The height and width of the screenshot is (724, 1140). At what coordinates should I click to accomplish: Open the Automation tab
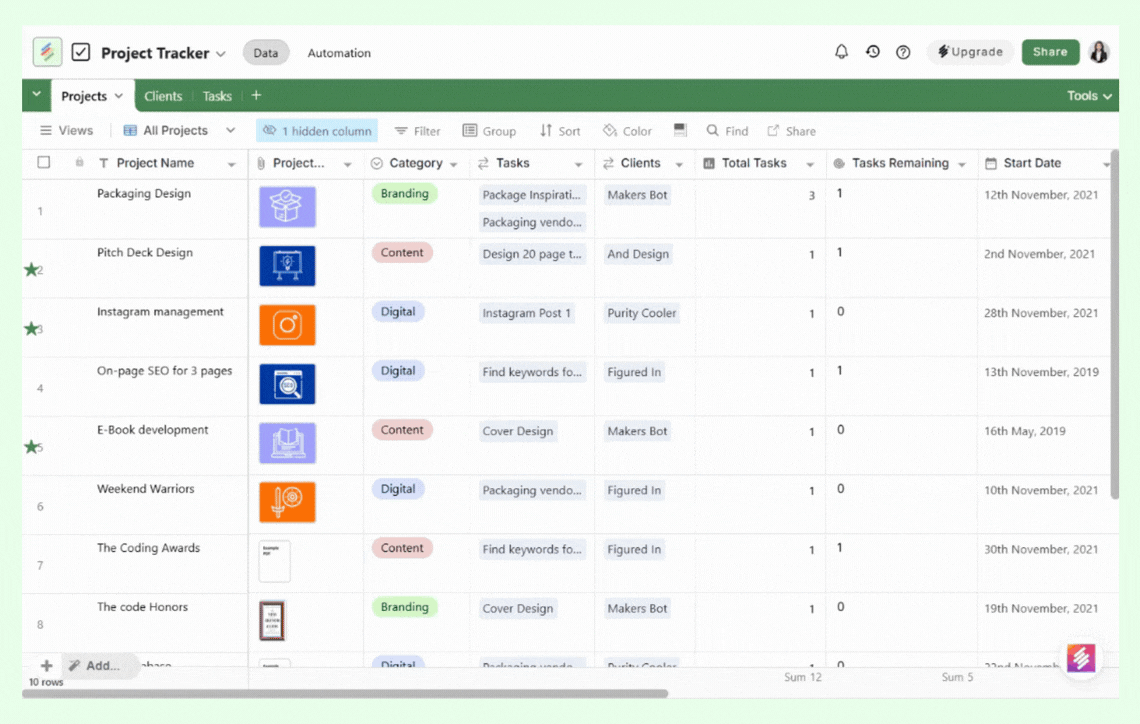339,53
